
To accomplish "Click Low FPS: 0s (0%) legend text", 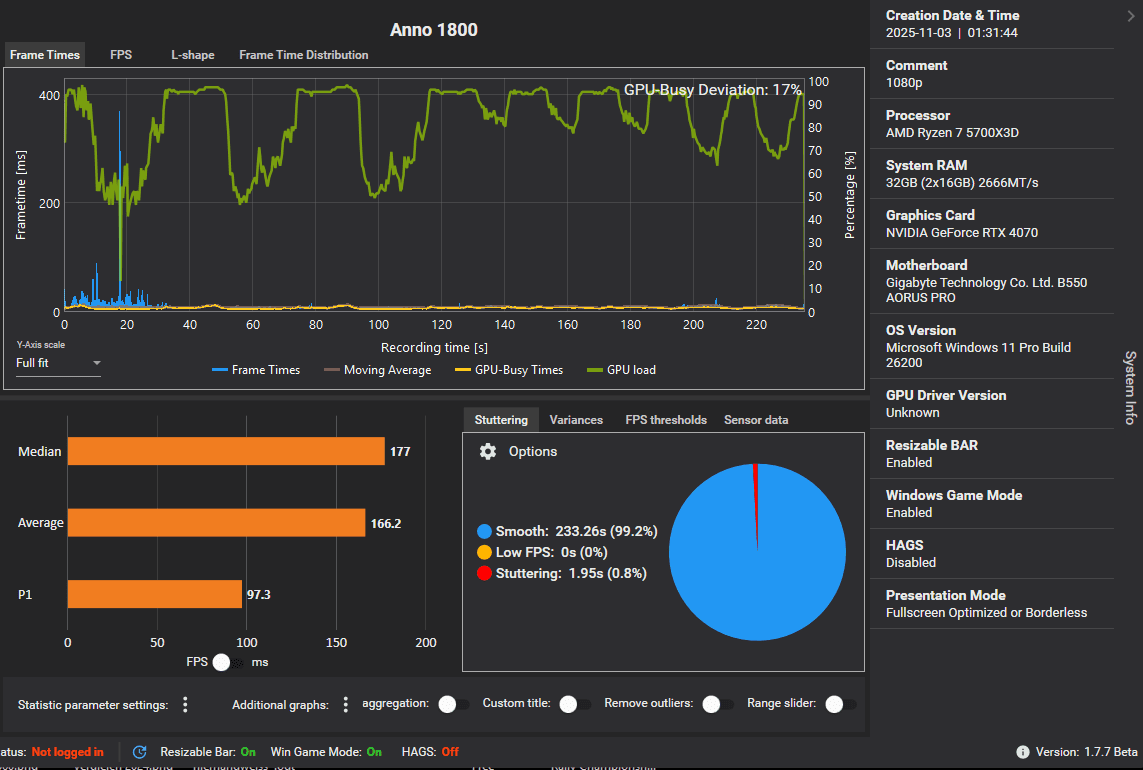I will tap(551, 552).
